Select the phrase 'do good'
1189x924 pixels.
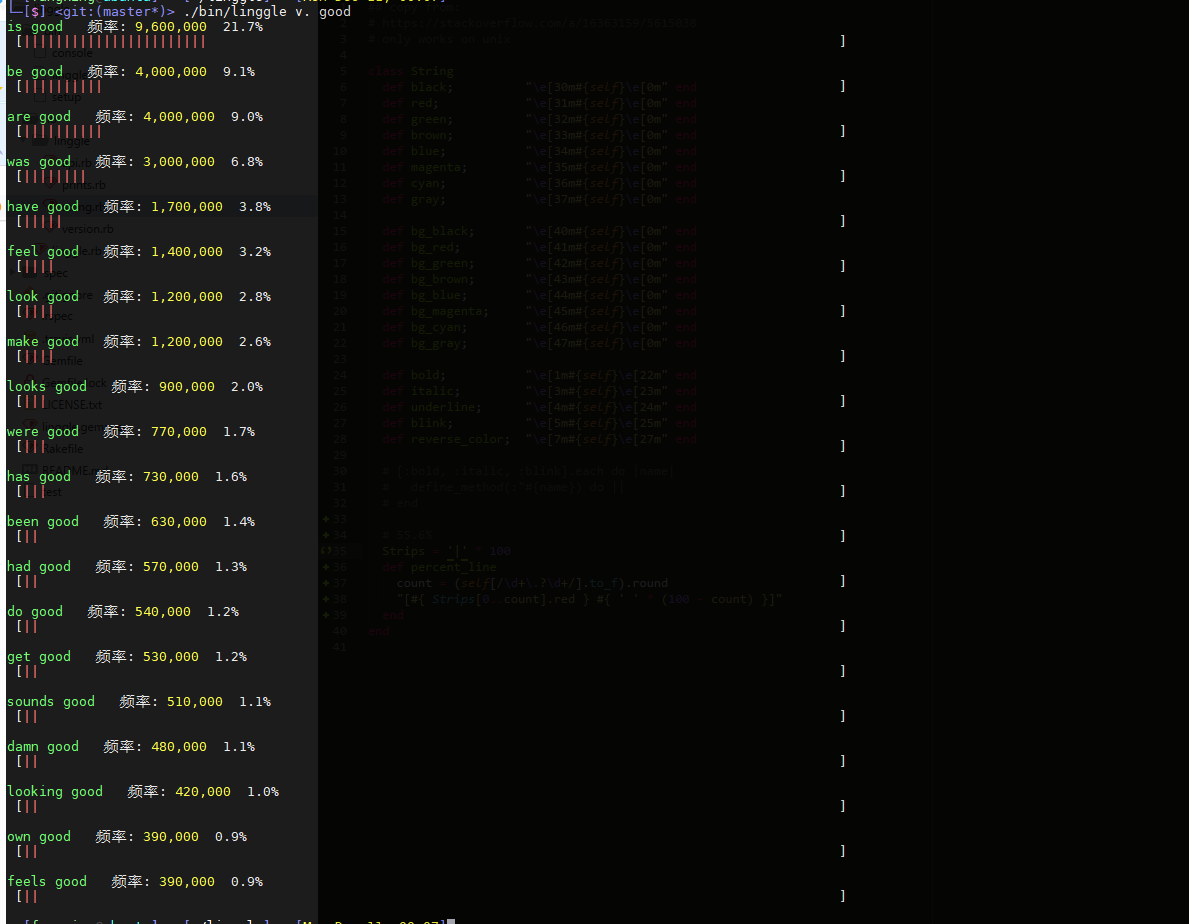[35, 612]
